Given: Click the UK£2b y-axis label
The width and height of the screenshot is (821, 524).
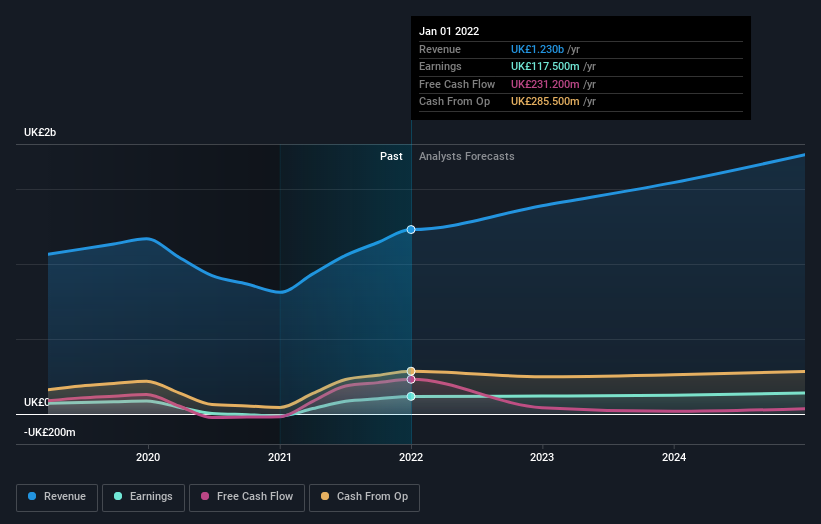Looking at the screenshot, I should (x=40, y=132).
